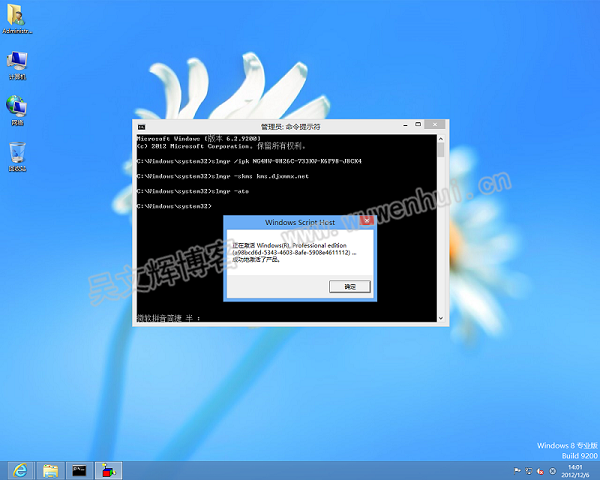
Task: Launch Internet Explorer from the taskbar
Action: tap(19, 470)
